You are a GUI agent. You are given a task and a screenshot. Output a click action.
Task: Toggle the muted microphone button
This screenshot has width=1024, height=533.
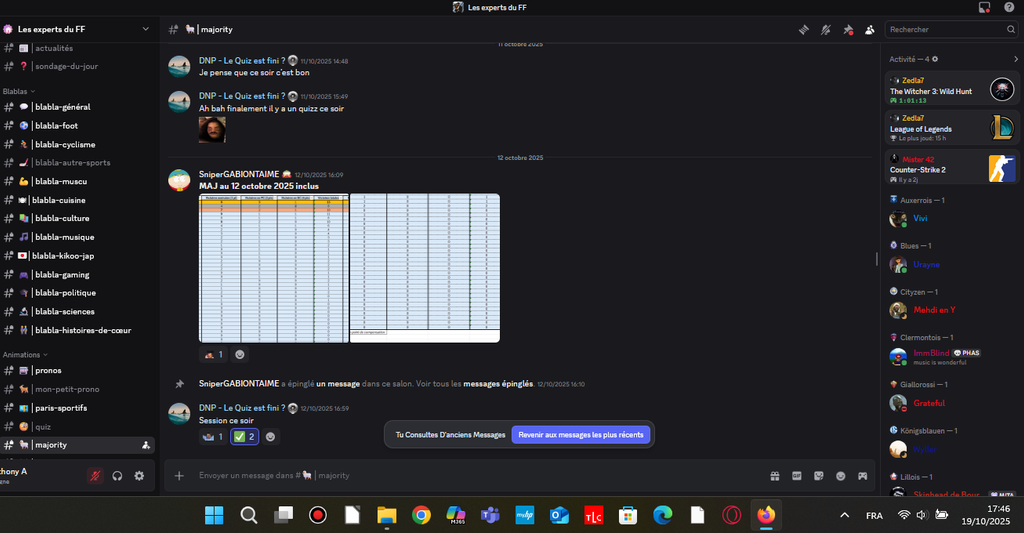pos(96,476)
